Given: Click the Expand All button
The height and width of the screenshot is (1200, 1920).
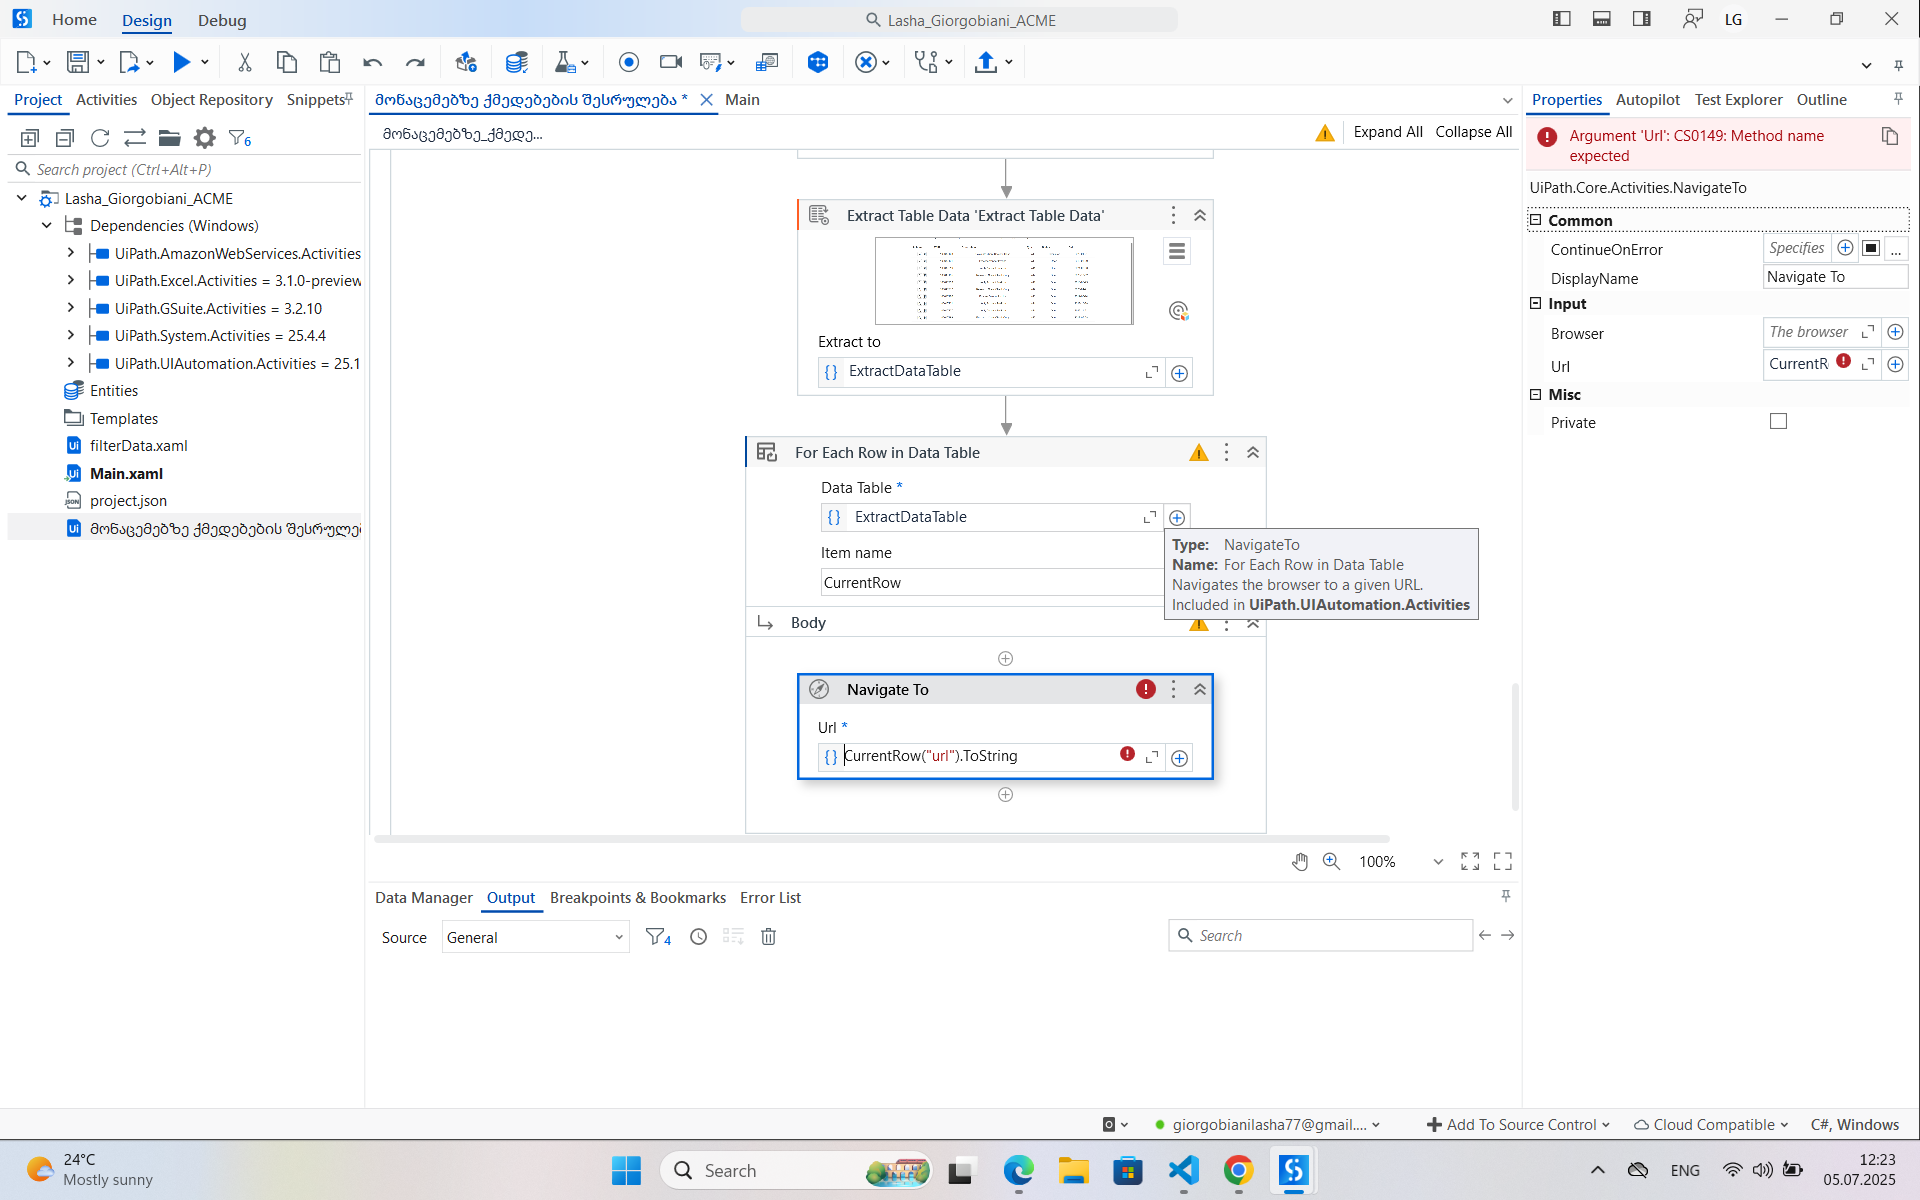Looking at the screenshot, I should coord(1387,132).
